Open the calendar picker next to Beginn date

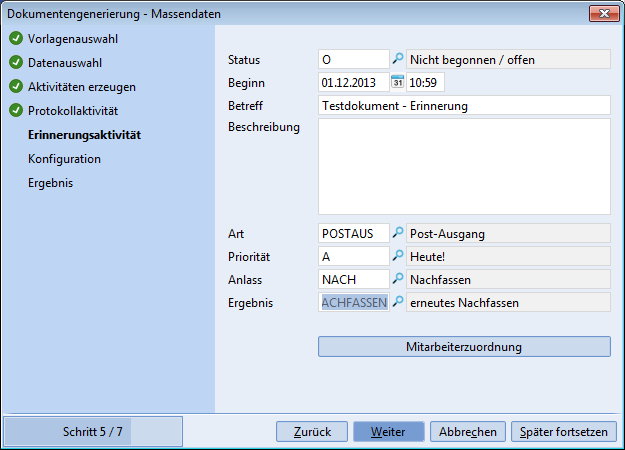coord(397,82)
